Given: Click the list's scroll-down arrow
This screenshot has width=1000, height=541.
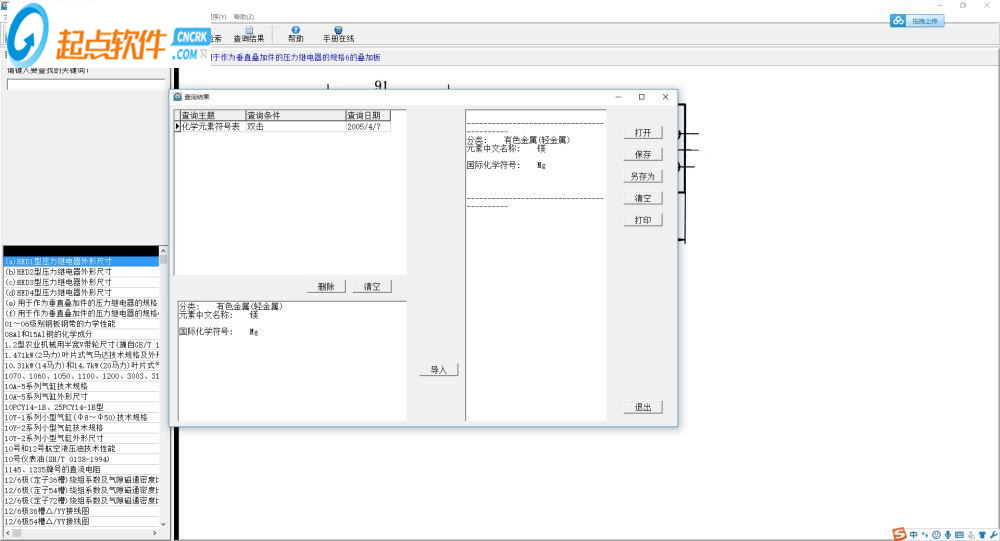Looking at the screenshot, I should click(163, 523).
